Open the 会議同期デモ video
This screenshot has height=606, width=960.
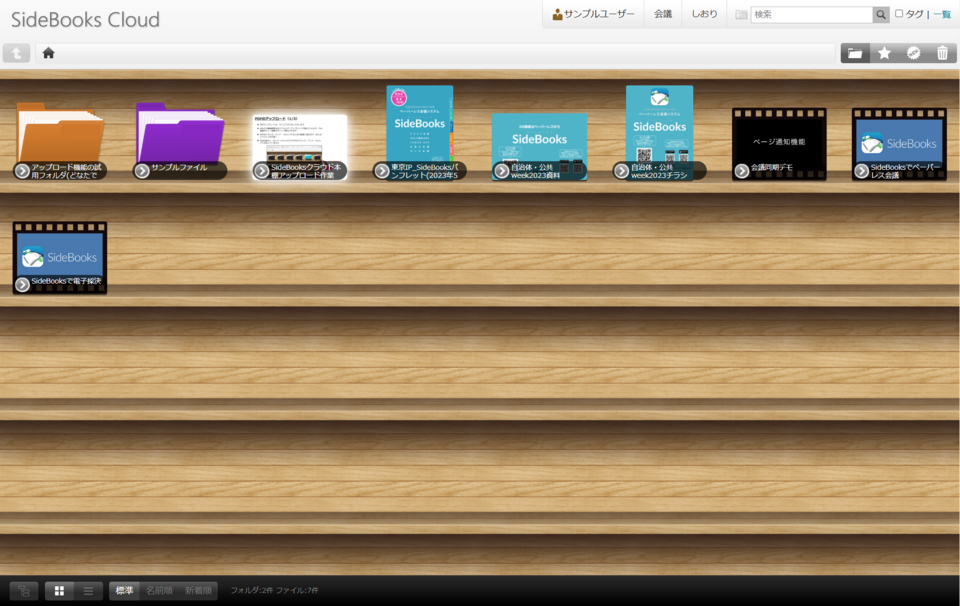(x=779, y=144)
